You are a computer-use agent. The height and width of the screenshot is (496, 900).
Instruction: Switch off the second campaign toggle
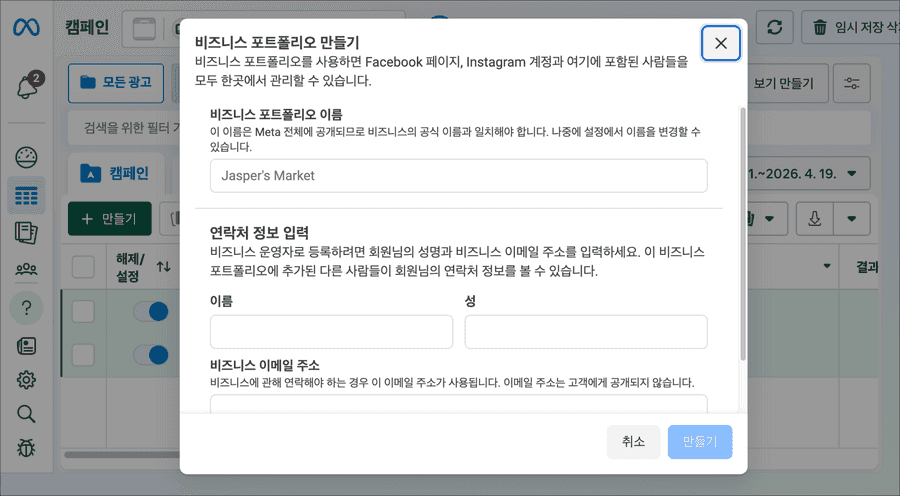tap(151, 355)
